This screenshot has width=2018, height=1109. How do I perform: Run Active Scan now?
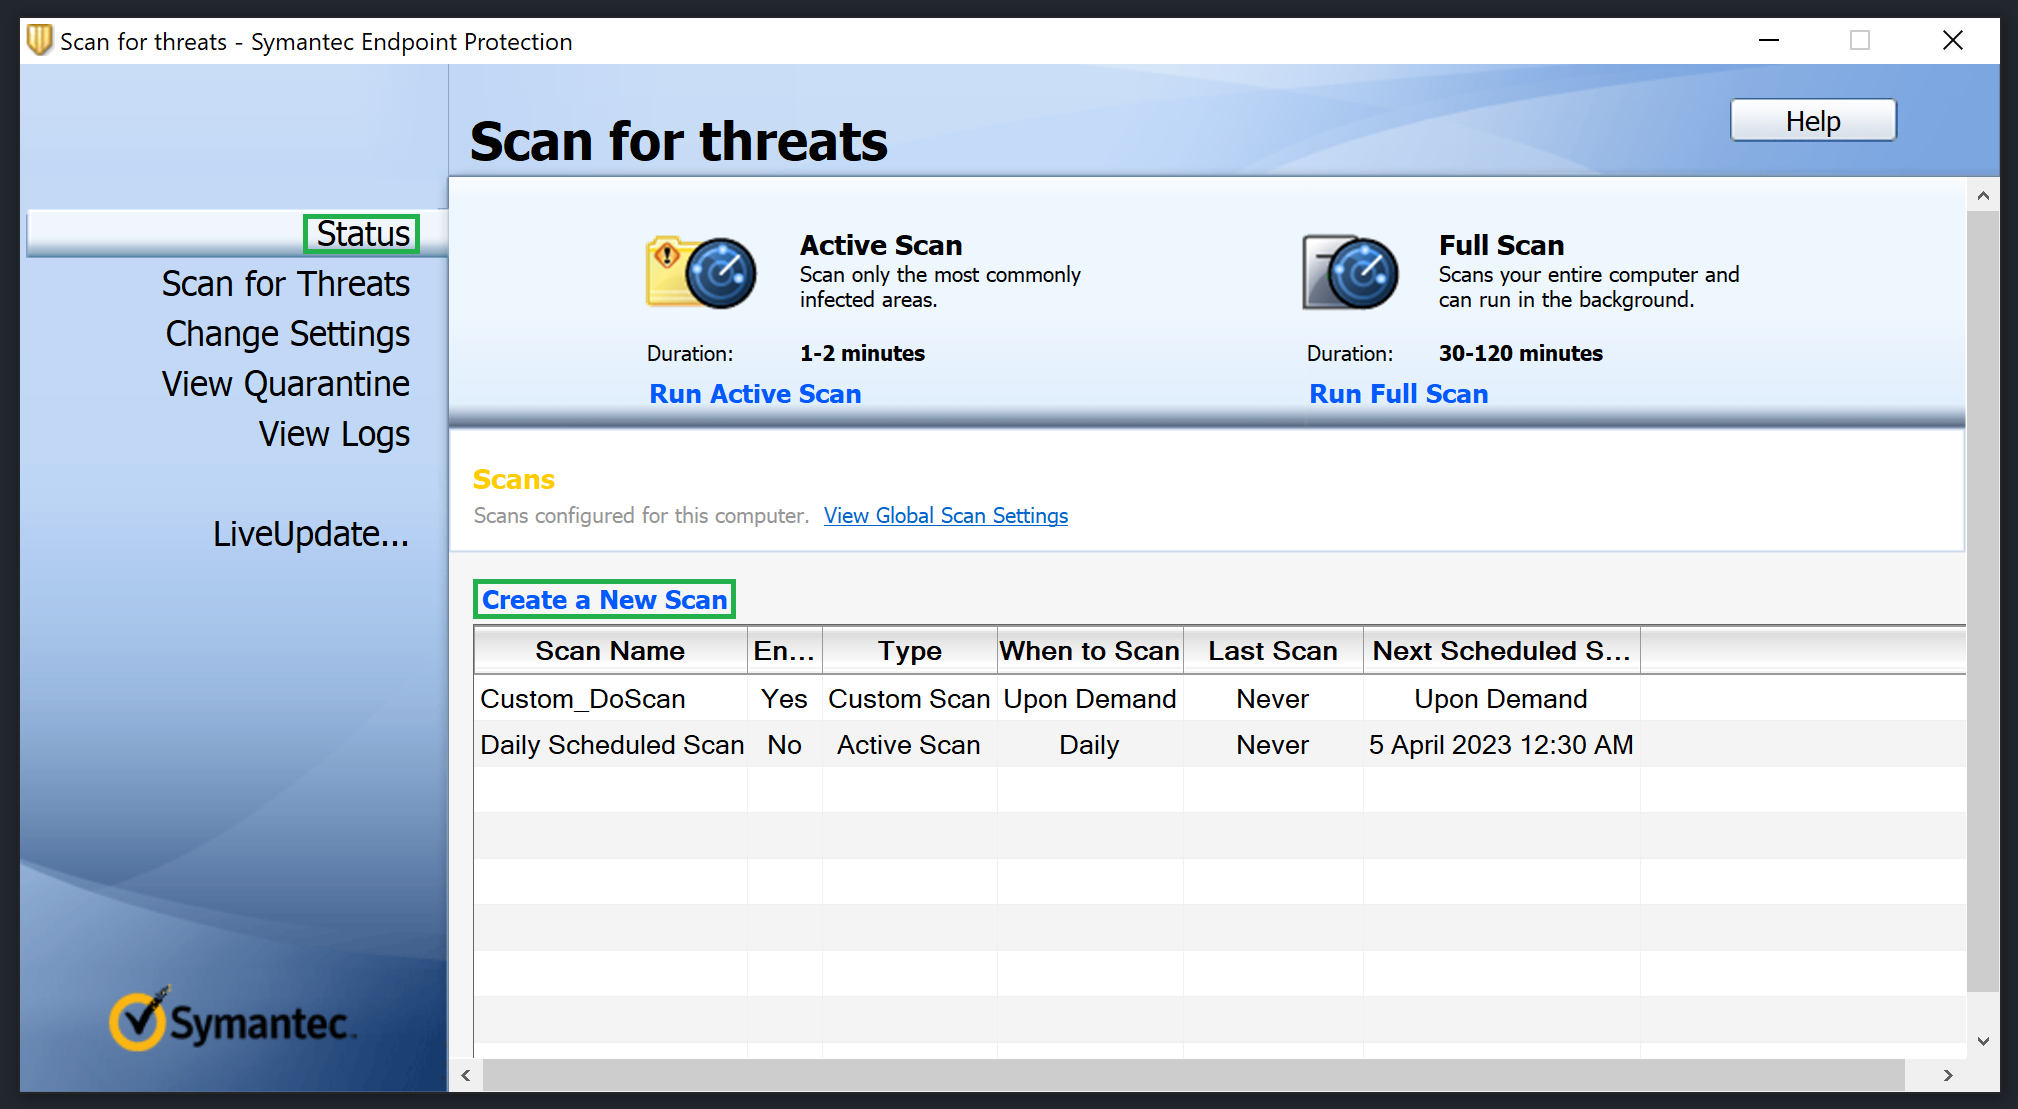[x=755, y=393]
